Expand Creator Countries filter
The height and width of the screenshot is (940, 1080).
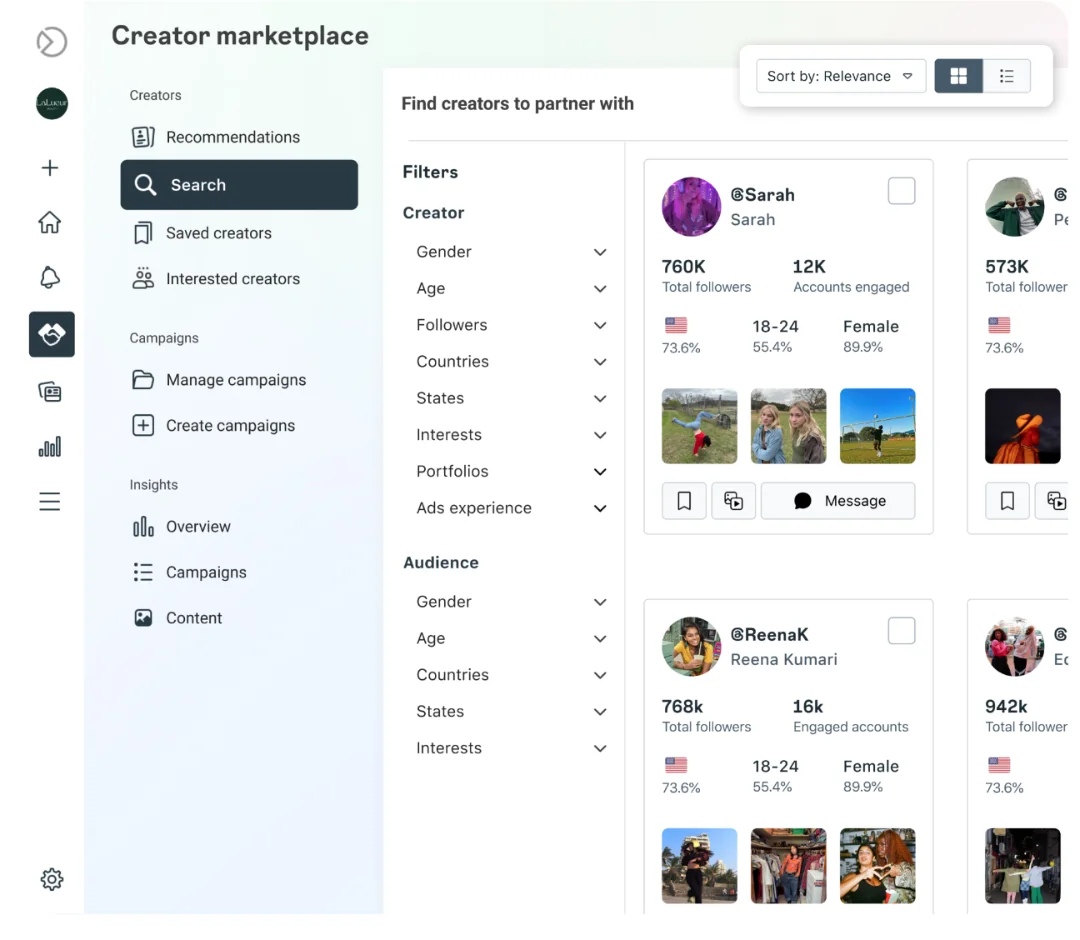(x=511, y=362)
